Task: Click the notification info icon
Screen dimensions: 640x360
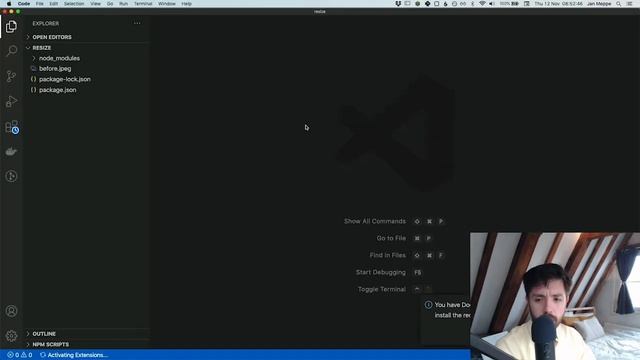Action: [x=428, y=304]
